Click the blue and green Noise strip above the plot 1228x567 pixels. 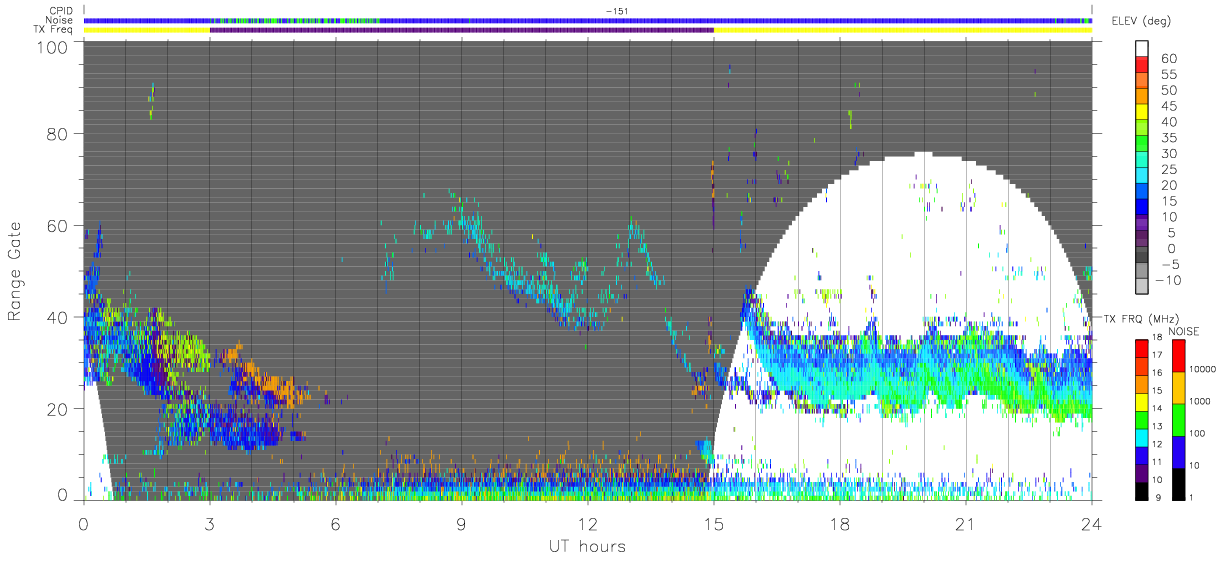coord(587,20)
